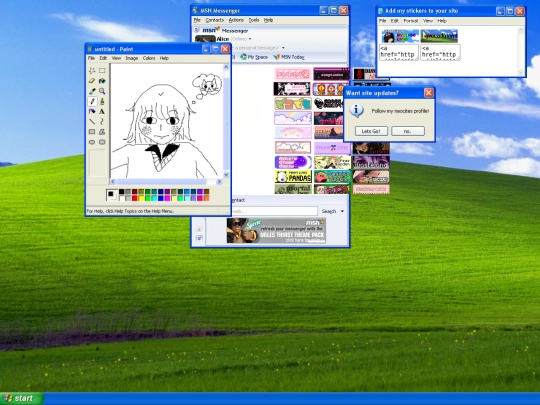
Task: Click the Search button in Messenger
Action: (x=329, y=211)
